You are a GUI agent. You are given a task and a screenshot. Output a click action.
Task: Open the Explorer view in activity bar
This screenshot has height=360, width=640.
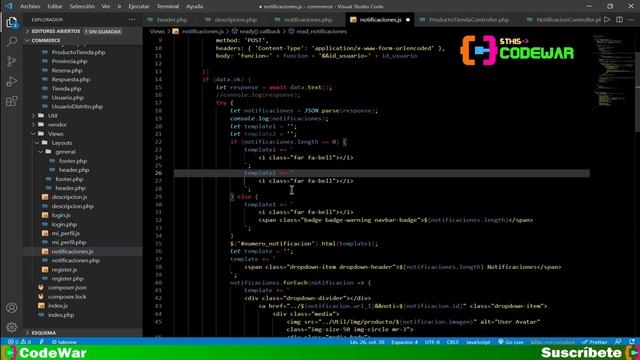pyautogui.click(x=12, y=22)
